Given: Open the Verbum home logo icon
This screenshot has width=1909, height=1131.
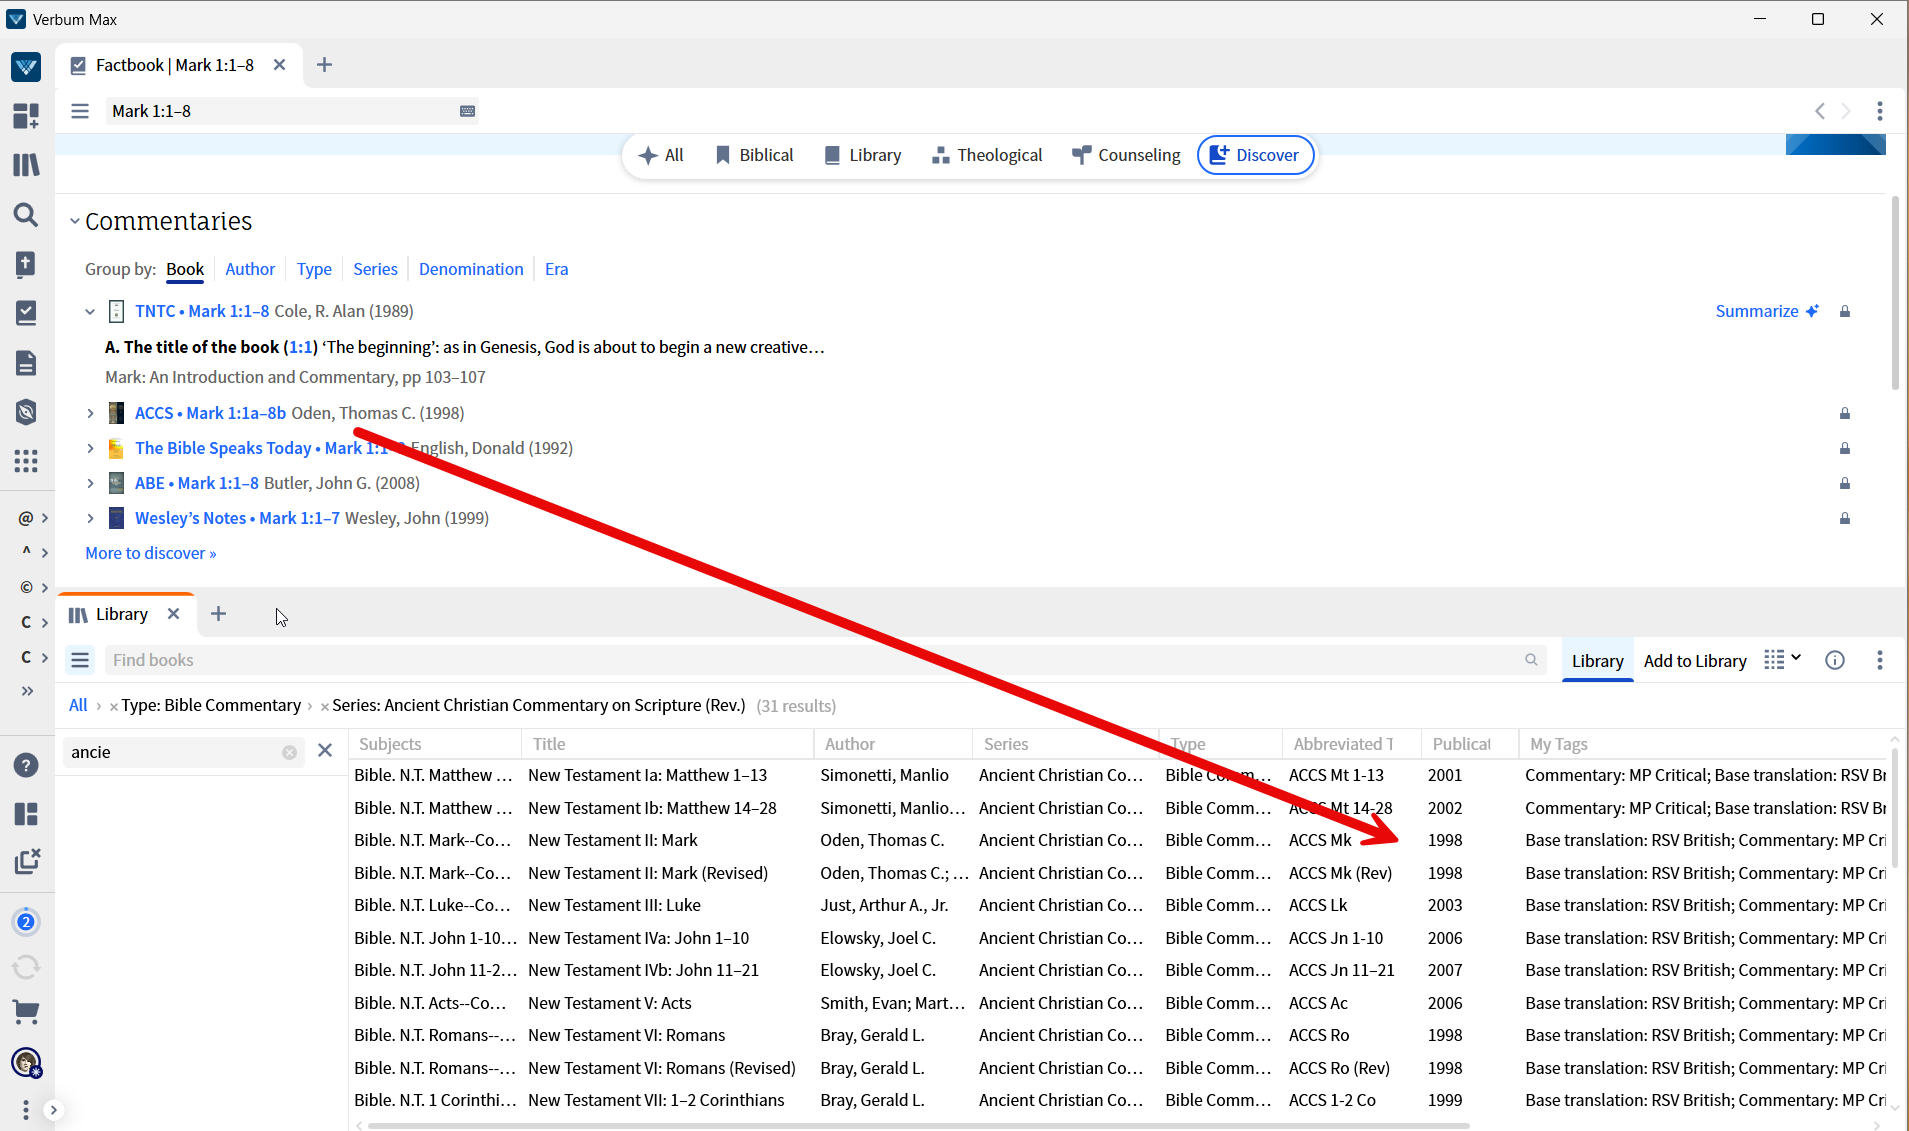Looking at the screenshot, I should pyautogui.click(x=26, y=67).
